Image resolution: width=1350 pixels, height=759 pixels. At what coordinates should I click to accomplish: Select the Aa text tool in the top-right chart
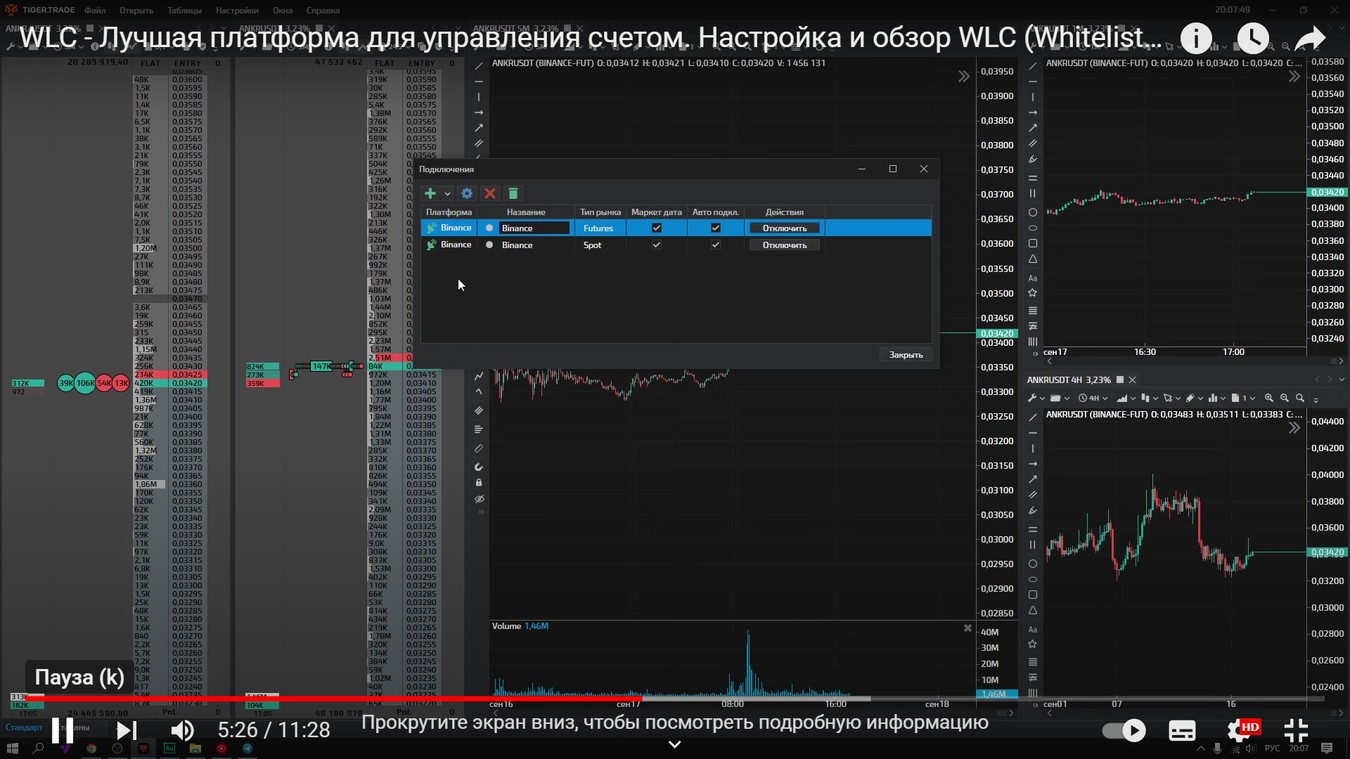click(1033, 278)
